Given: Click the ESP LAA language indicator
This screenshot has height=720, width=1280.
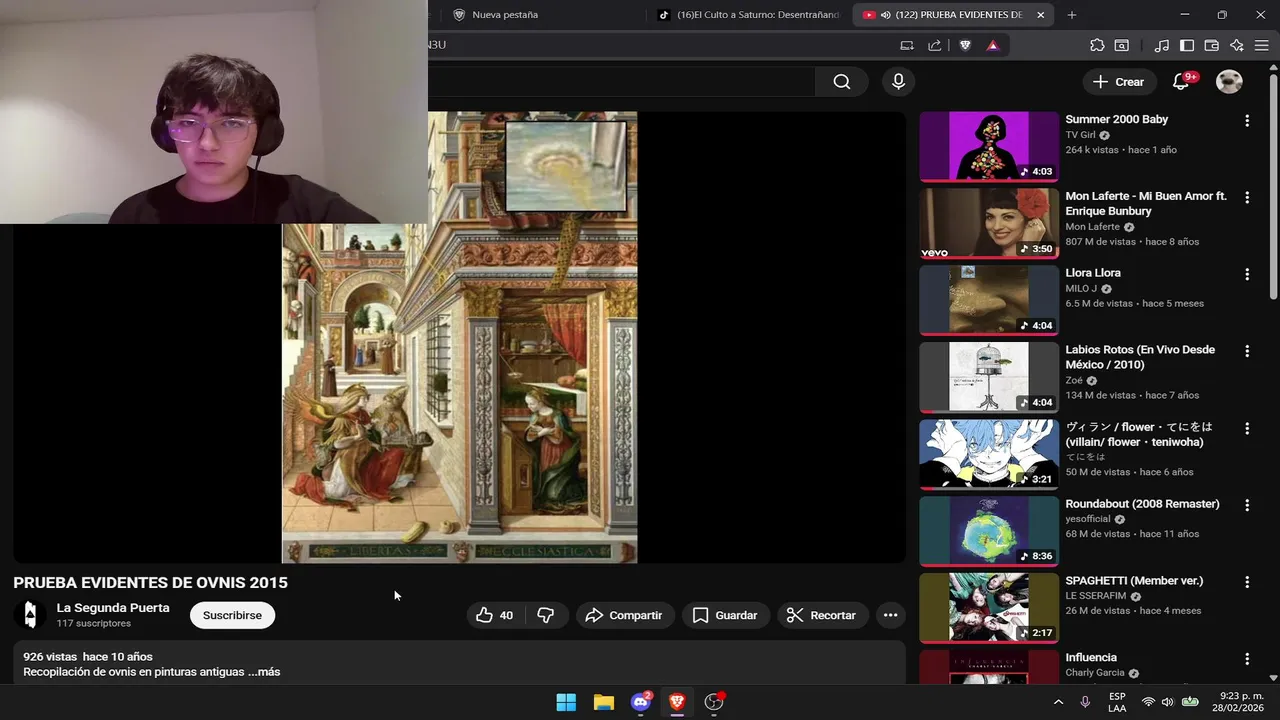Looking at the screenshot, I should click(1117, 702).
